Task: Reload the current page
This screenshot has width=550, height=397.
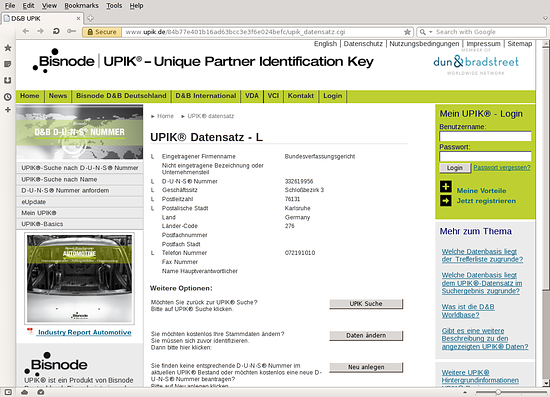Action: pyautogui.click(x=56, y=31)
